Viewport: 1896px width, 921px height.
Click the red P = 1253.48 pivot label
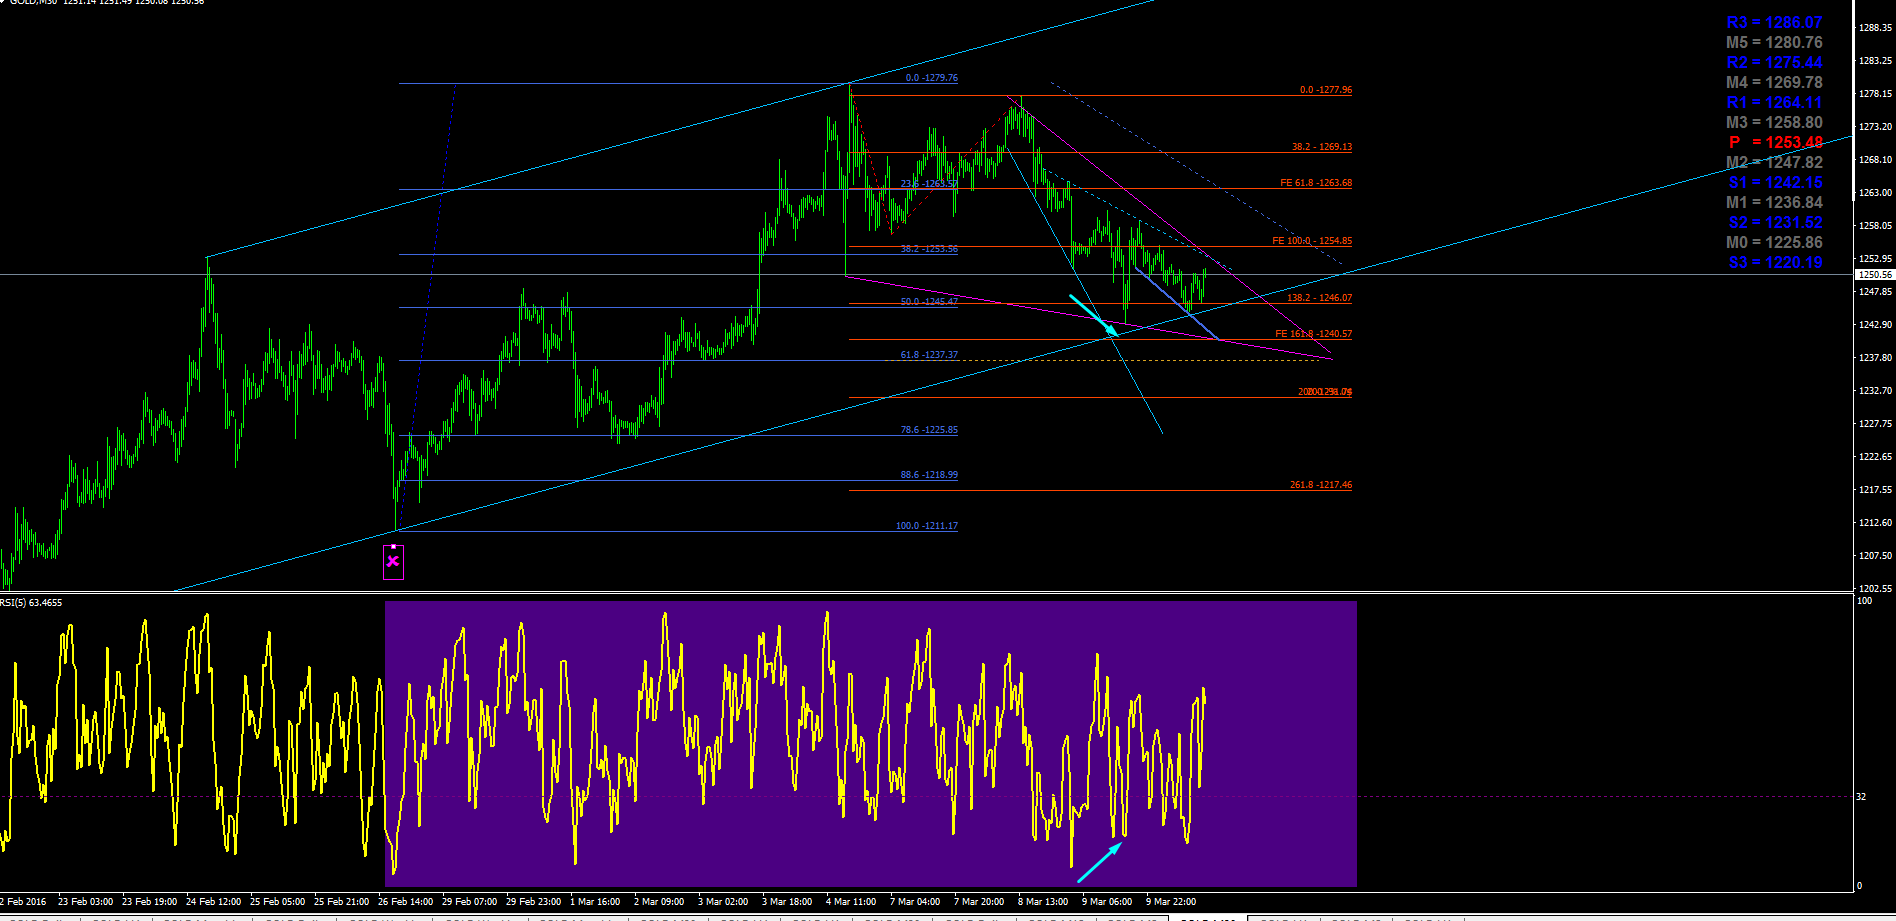tap(1775, 142)
